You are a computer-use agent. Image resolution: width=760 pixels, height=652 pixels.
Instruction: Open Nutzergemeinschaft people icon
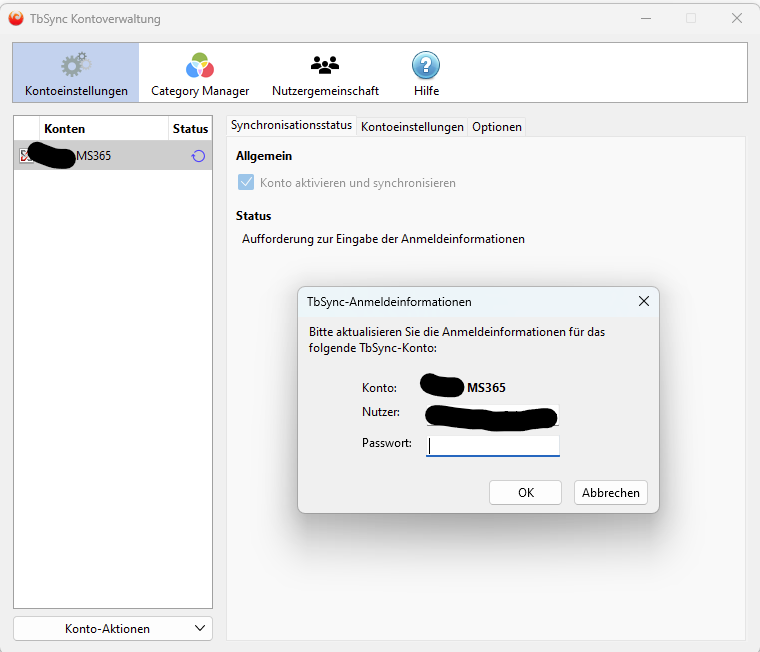[x=325, y=65]
